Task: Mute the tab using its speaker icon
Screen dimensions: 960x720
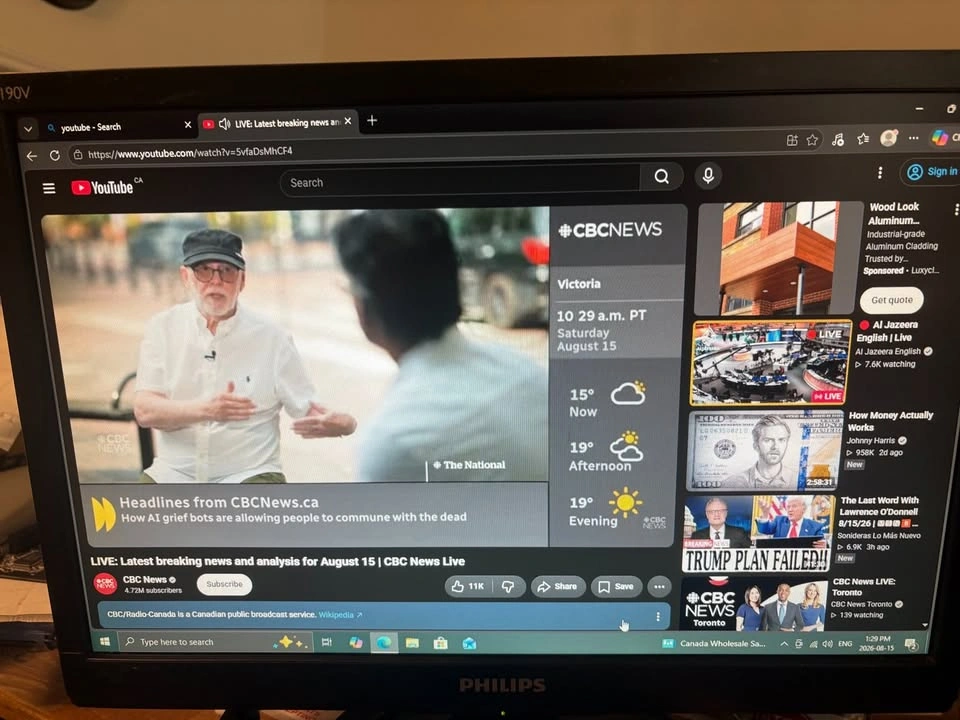Action: [225, 124]
